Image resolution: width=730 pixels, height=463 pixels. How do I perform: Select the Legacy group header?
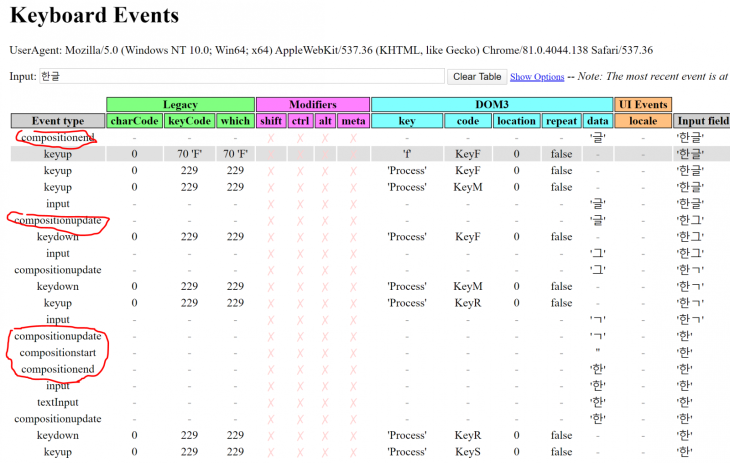point(180,104)
